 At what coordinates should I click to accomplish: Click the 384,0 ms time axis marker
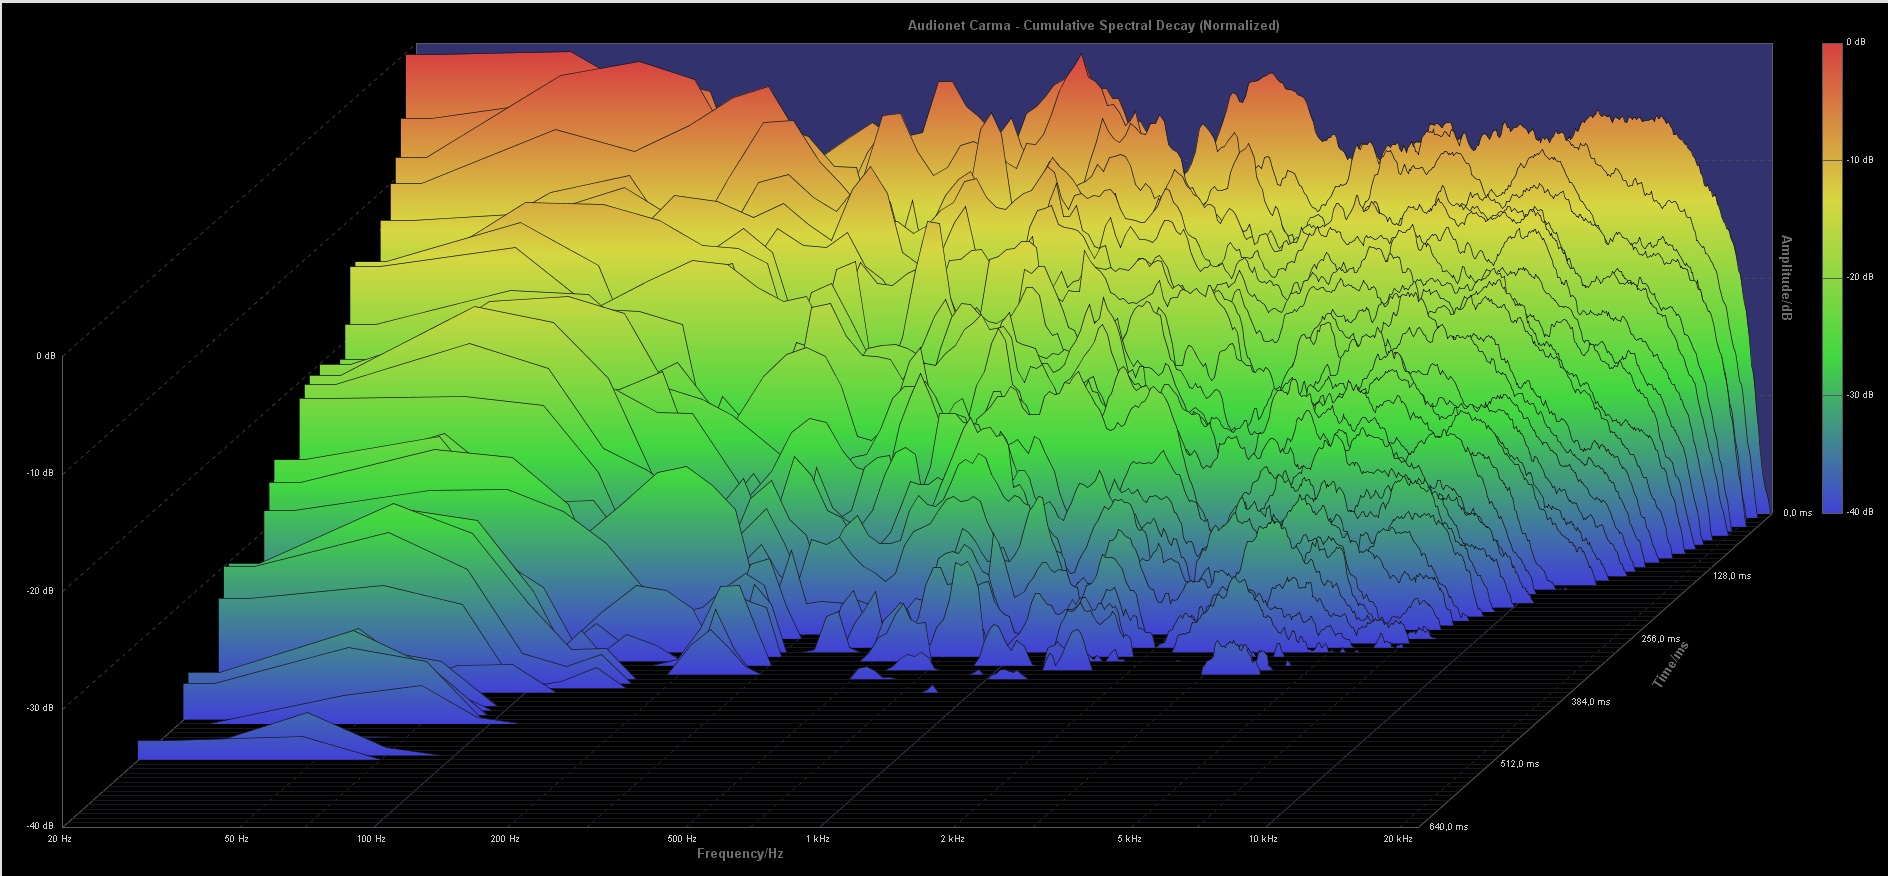click(1590, 702)
